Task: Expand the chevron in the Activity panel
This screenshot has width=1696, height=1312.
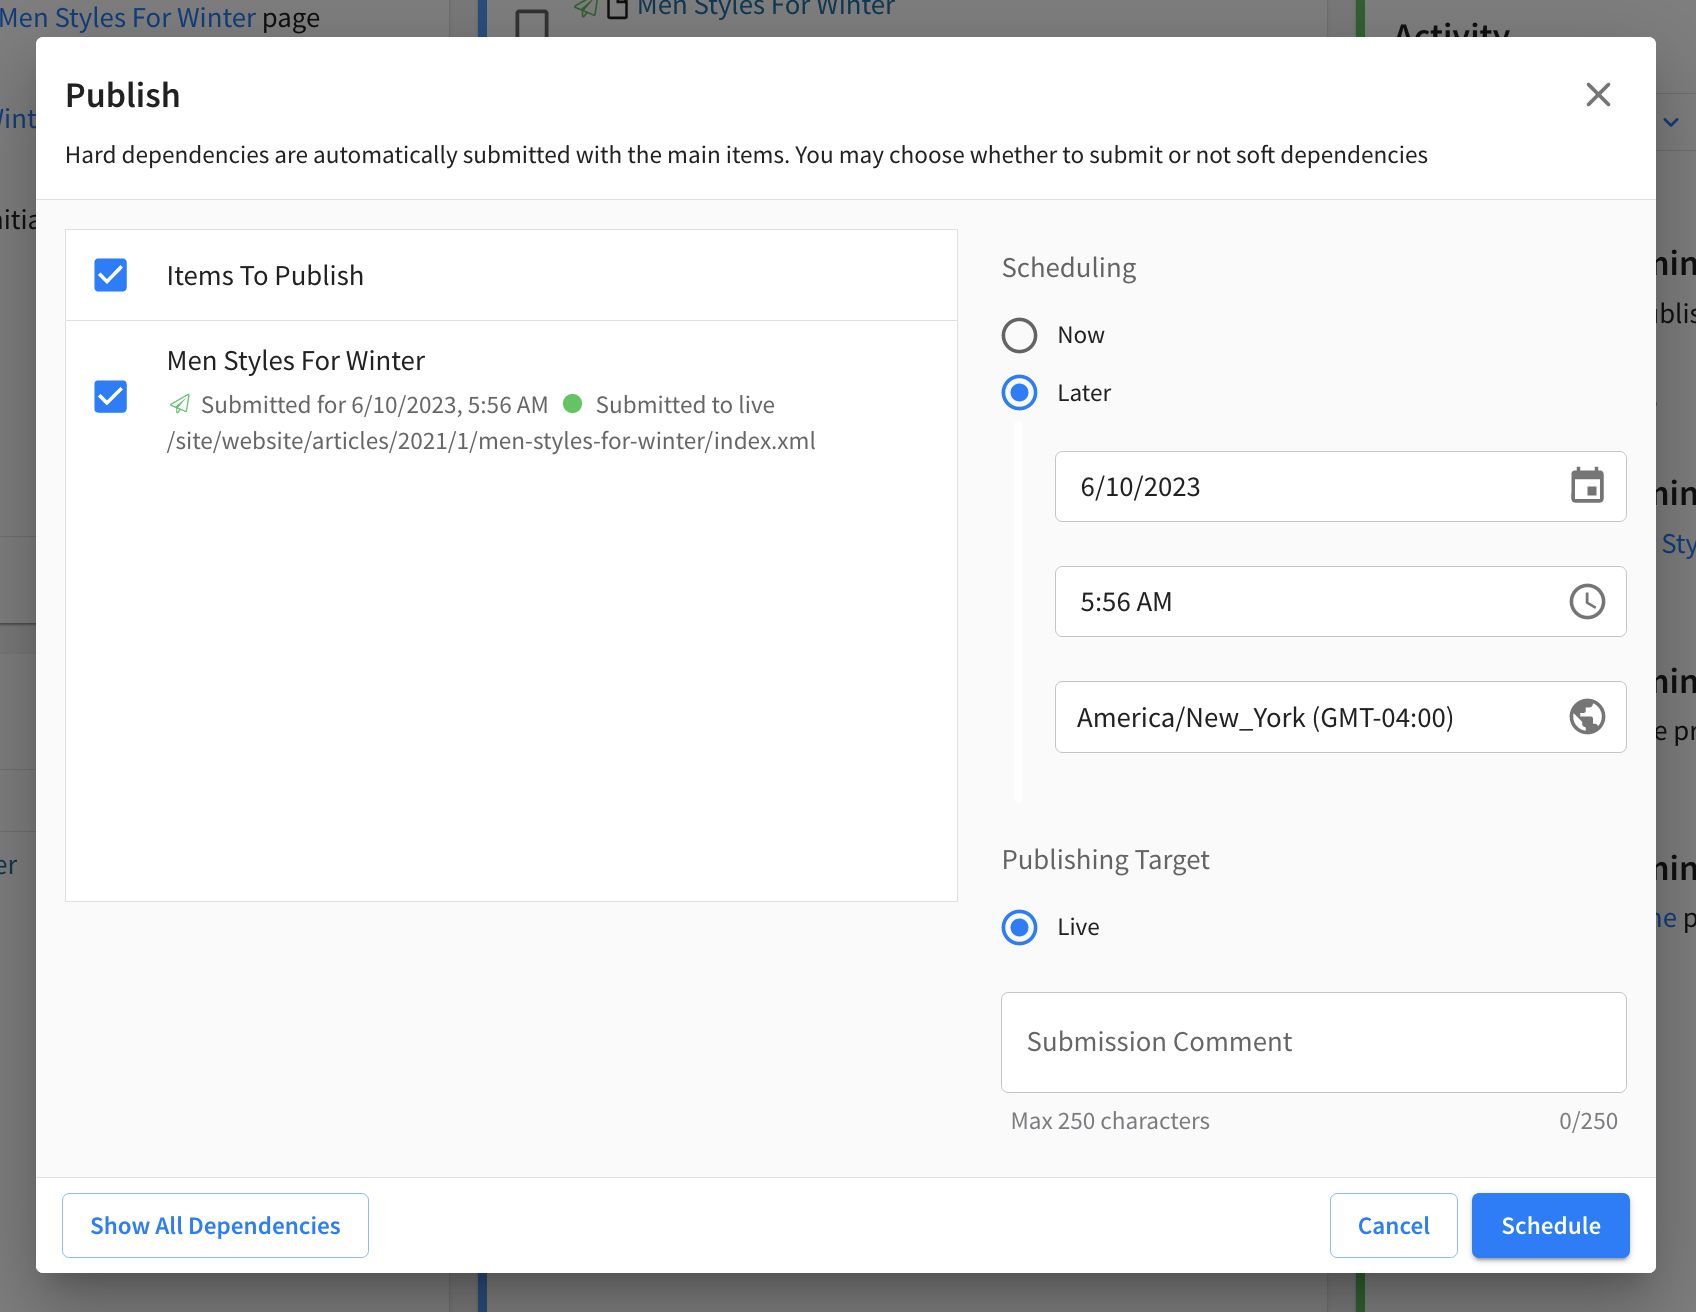Action: 1671,122
